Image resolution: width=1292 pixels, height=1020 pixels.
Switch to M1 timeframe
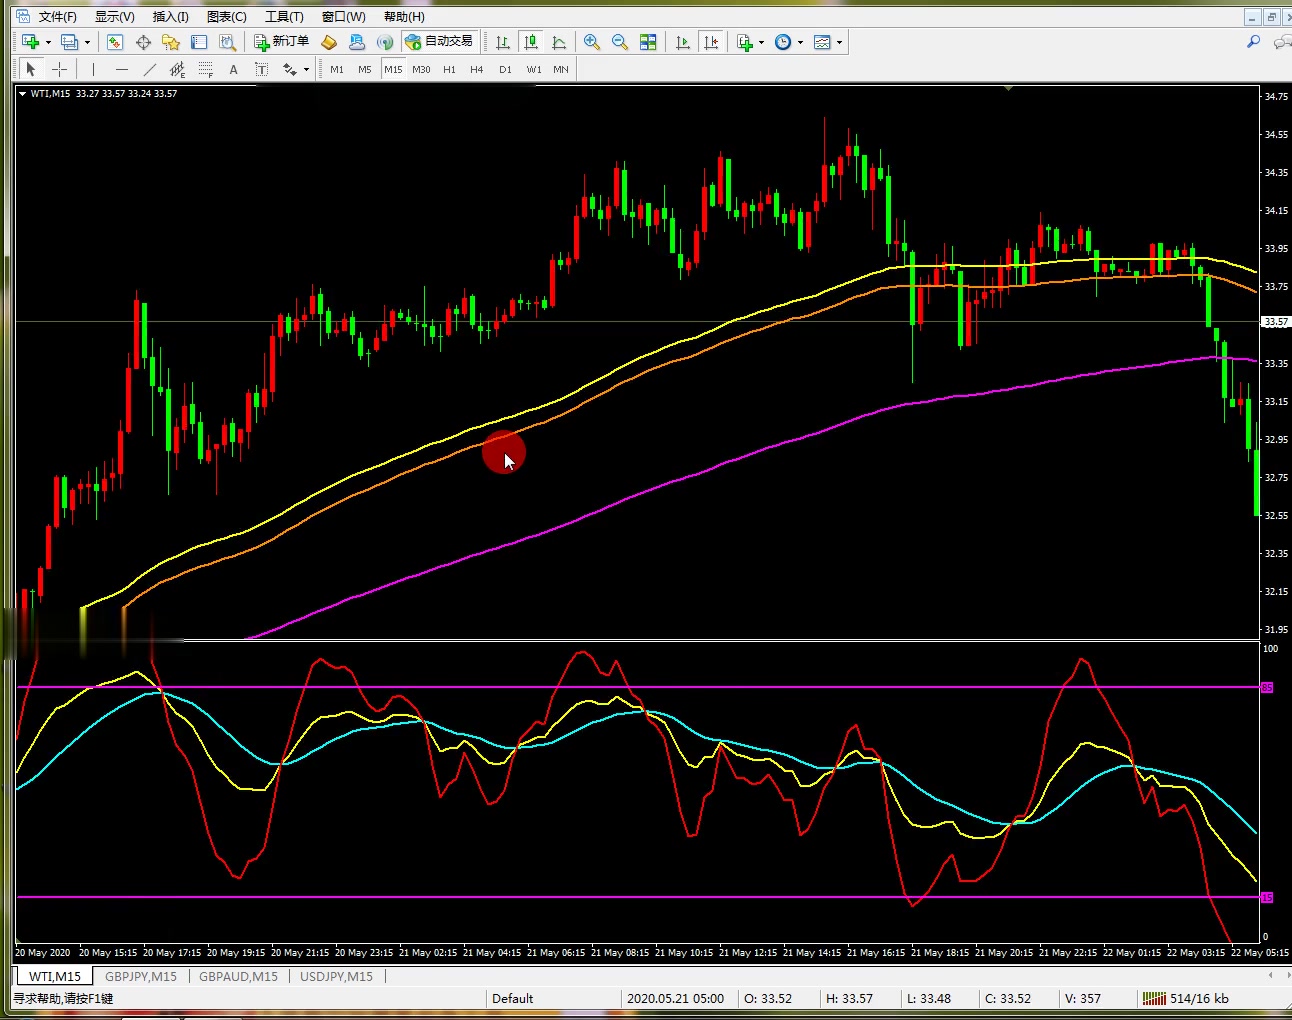pyautogui.click(x=337, y=69)
